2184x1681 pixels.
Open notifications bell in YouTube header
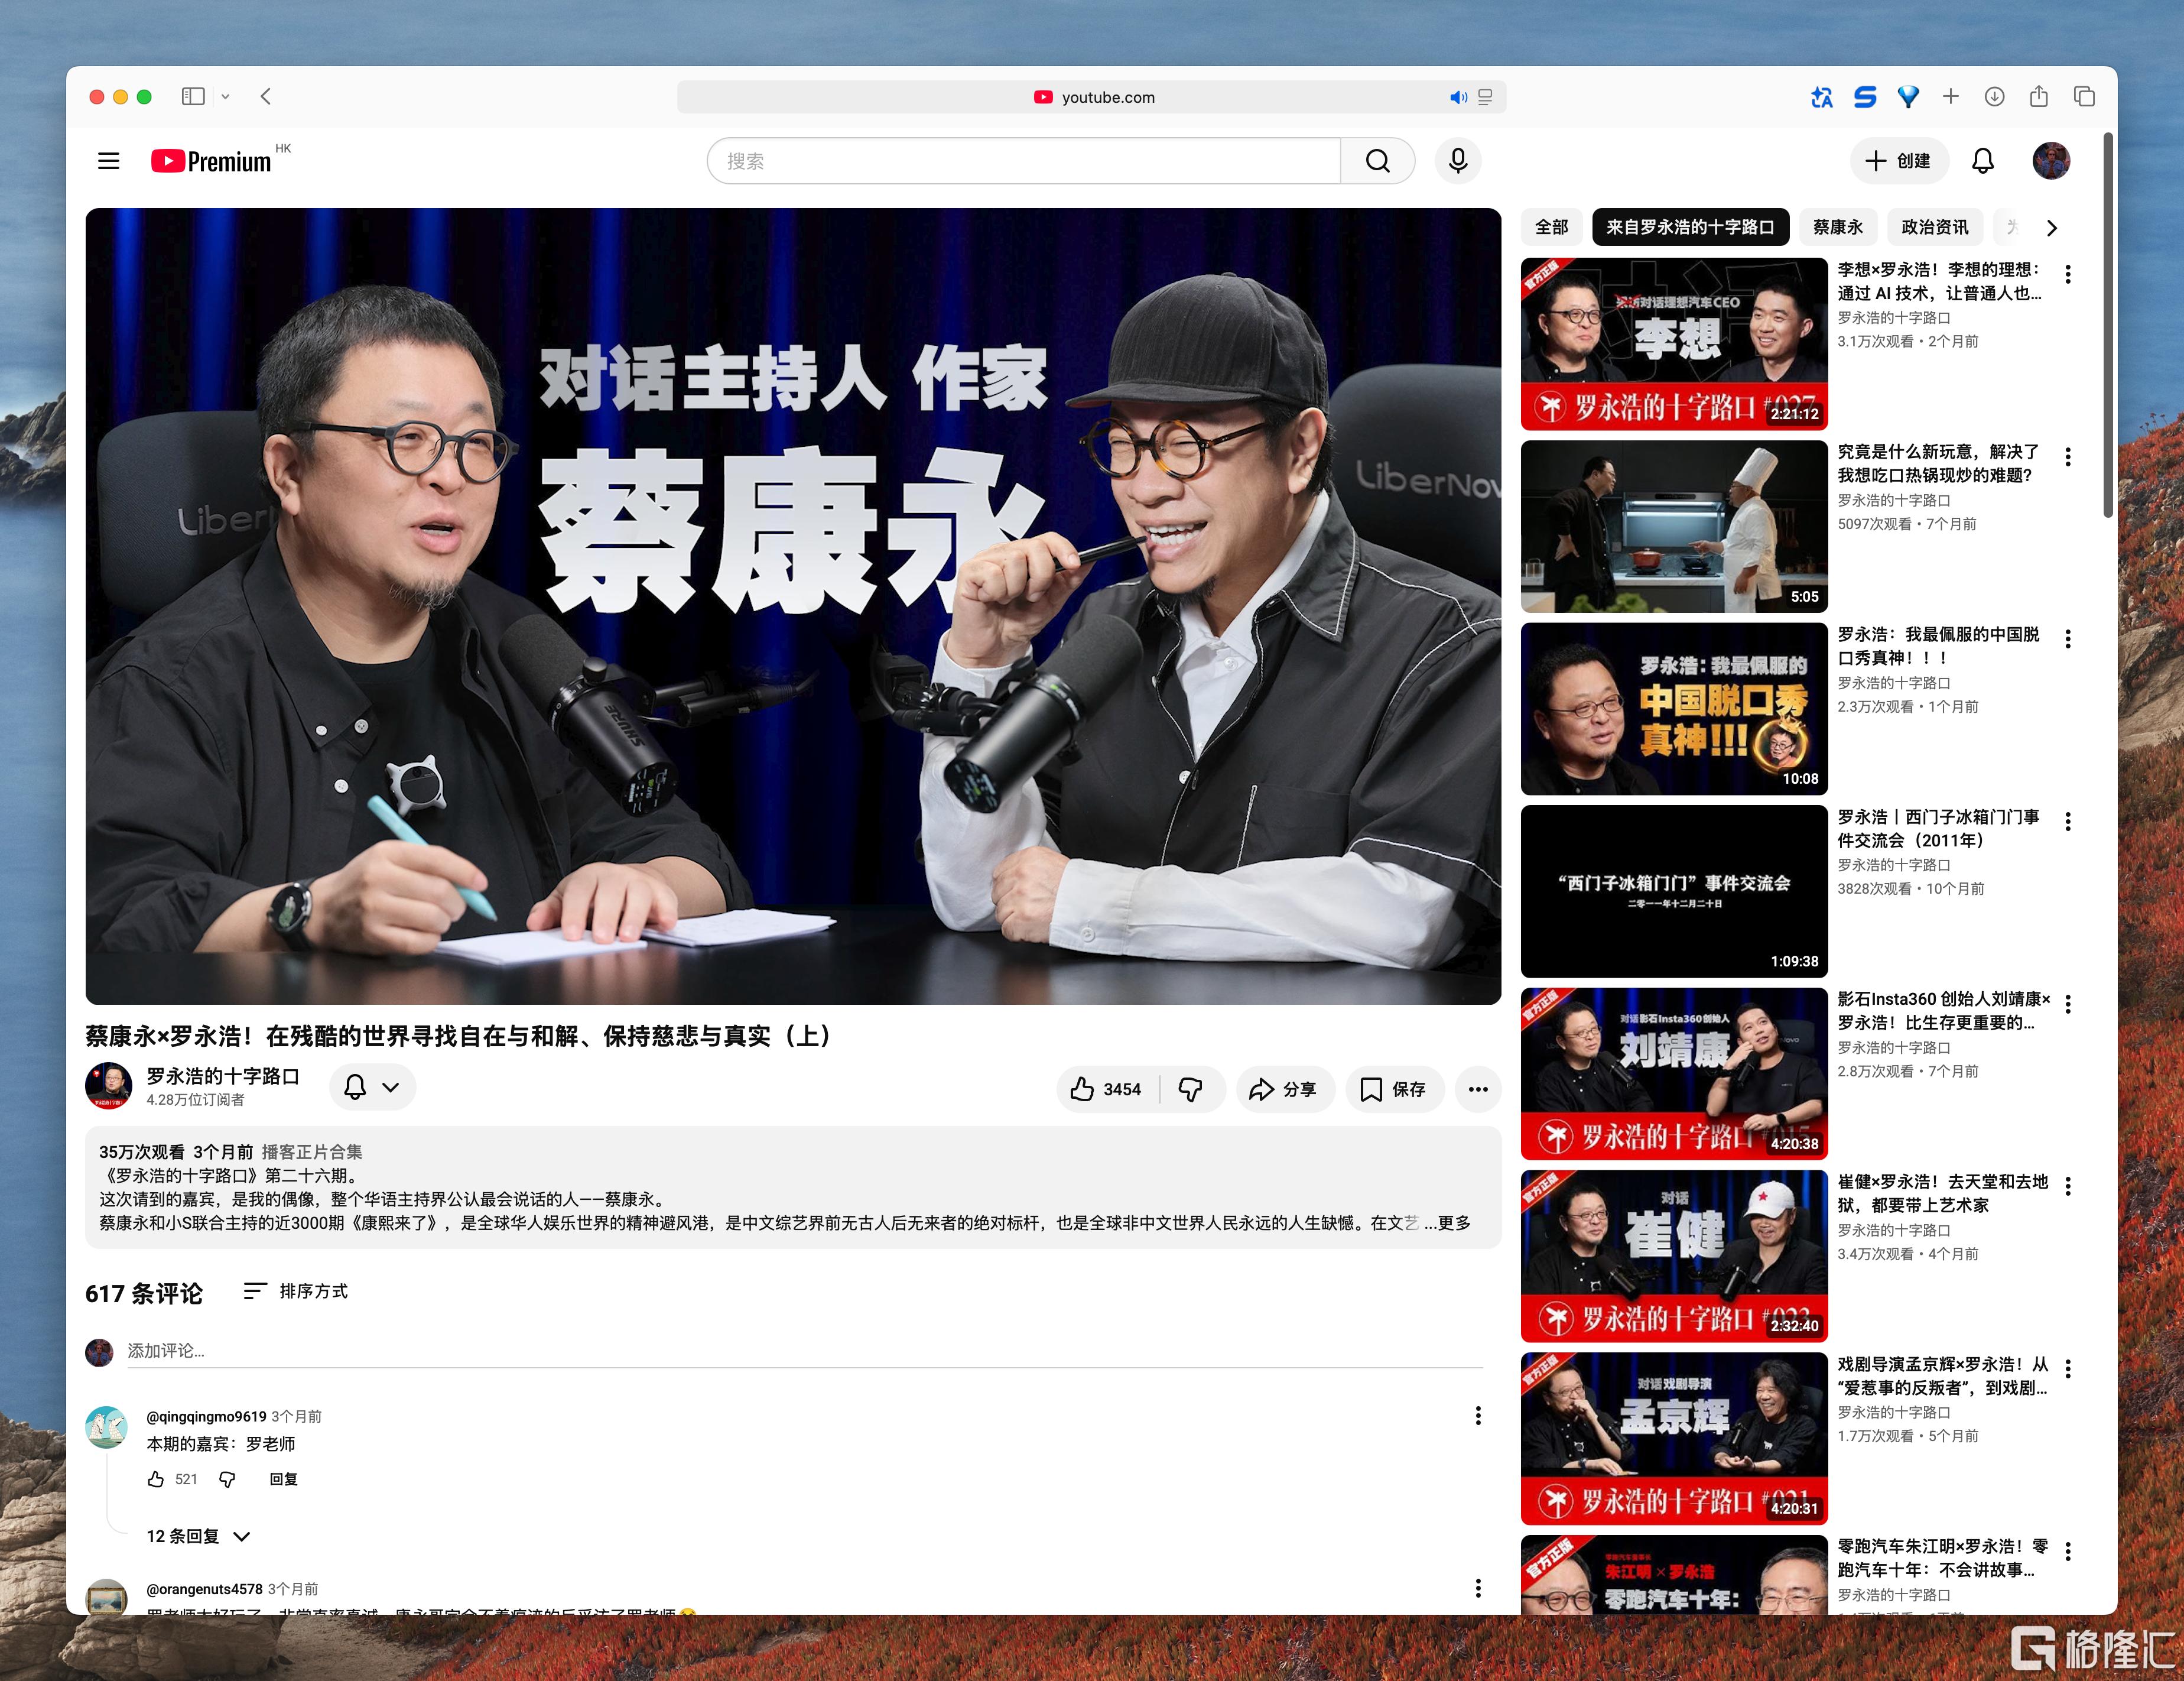[1982, 161]
